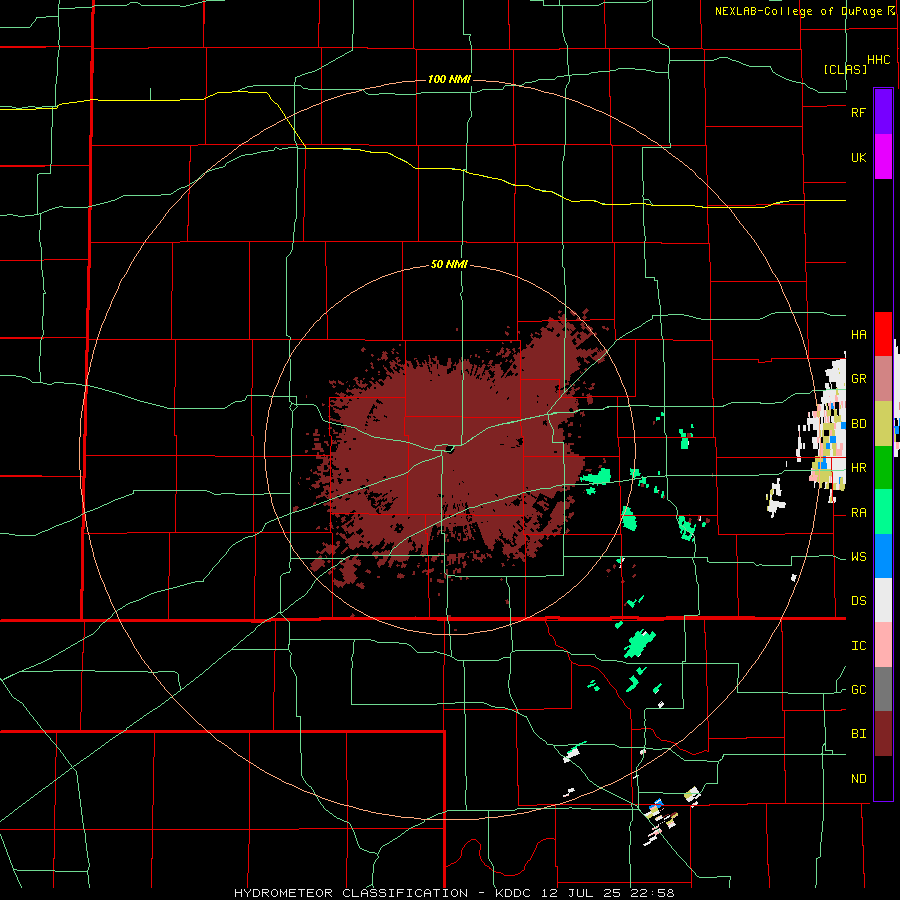Click the 100 NMI range ring label
Screen dimensions: 900x900
pos(449,79)
